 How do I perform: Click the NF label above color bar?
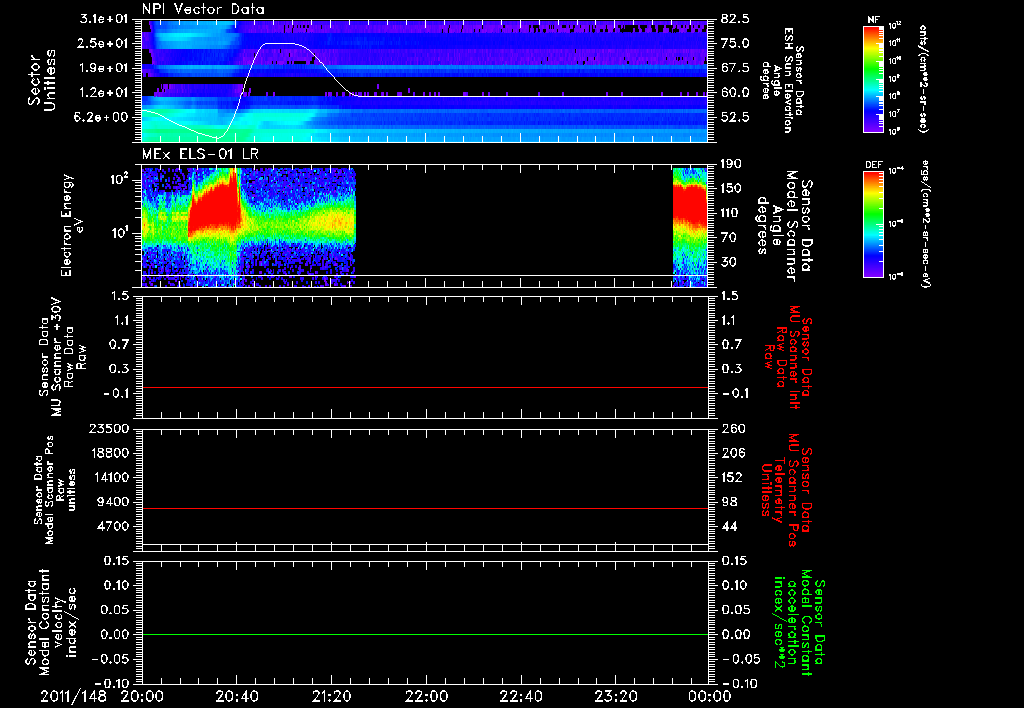[873, 20]
